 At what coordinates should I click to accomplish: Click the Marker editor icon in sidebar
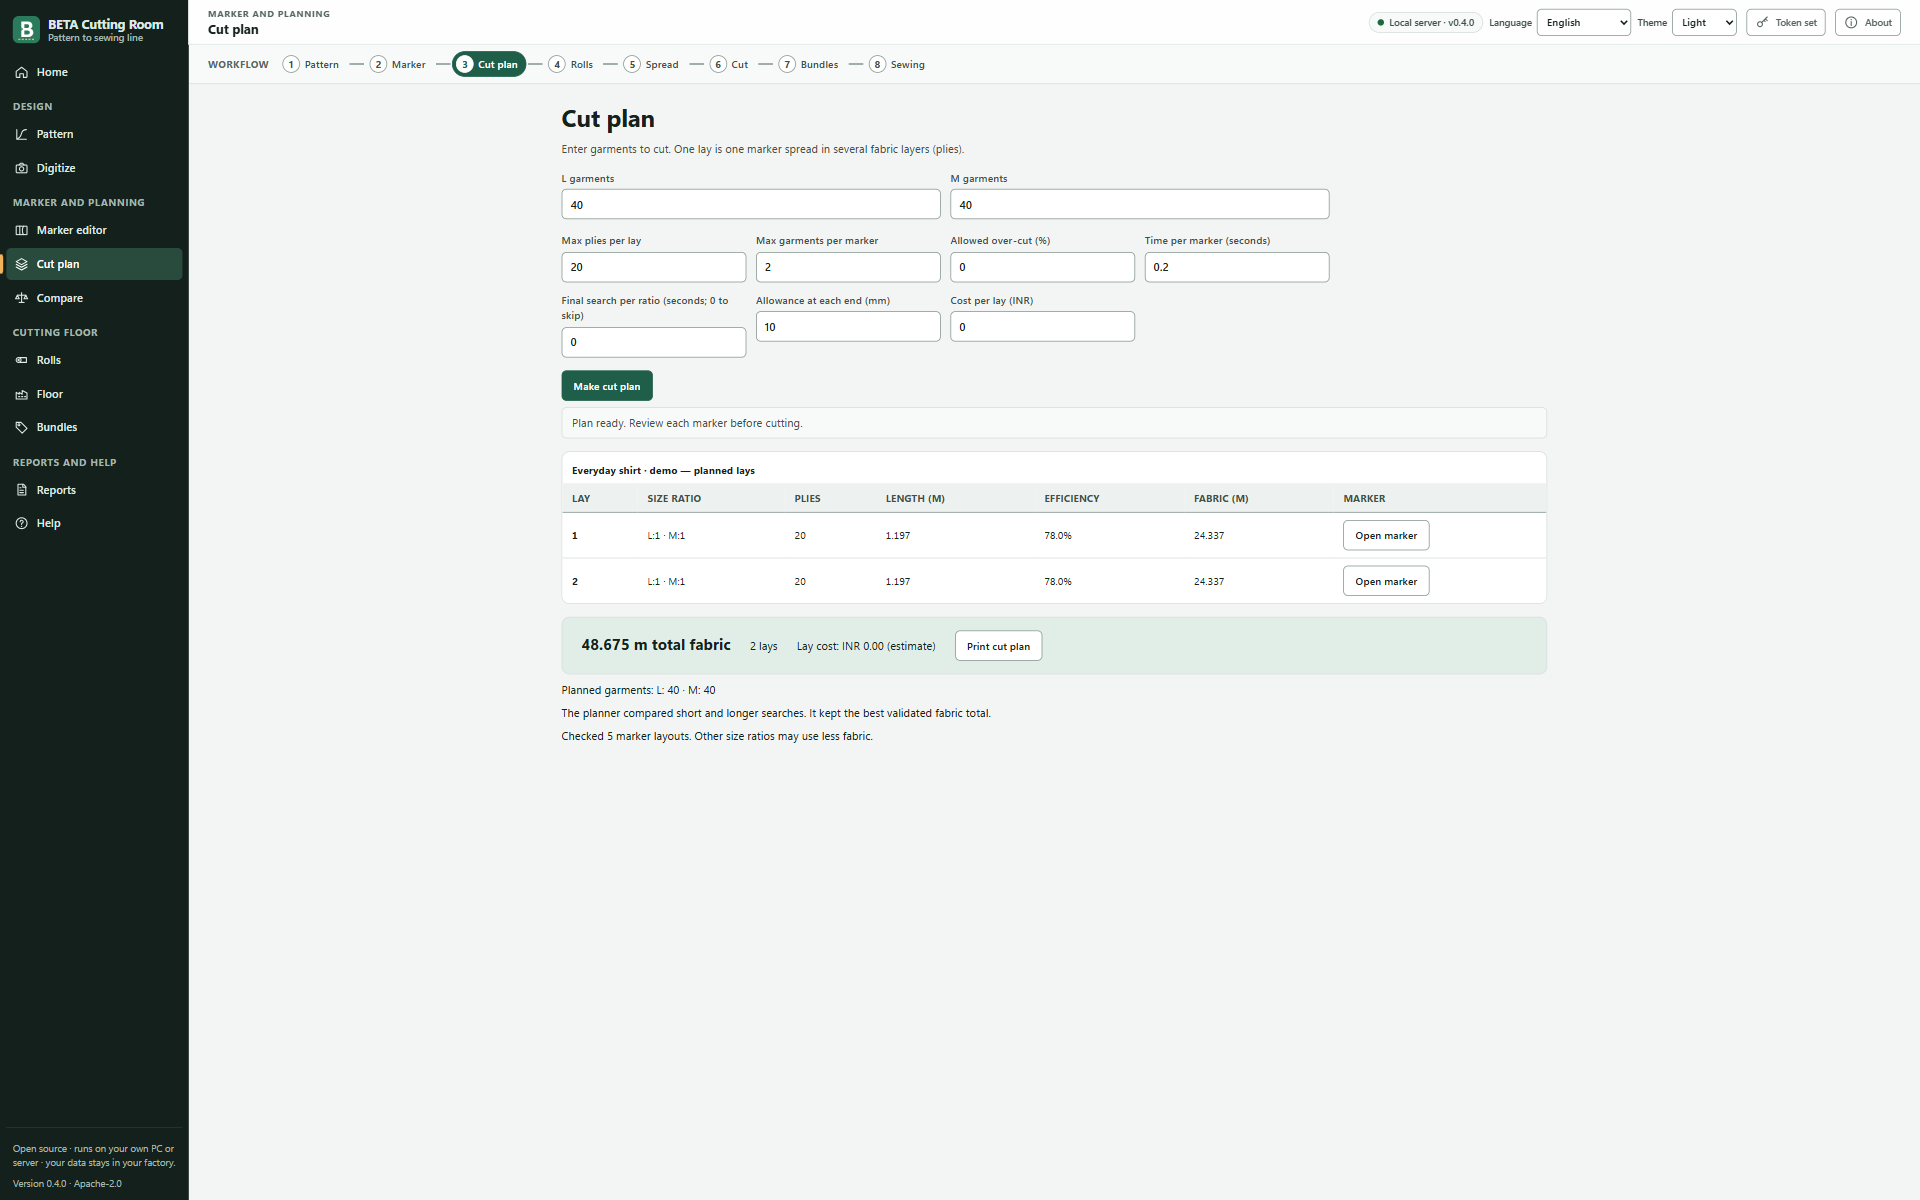(21, 230)
